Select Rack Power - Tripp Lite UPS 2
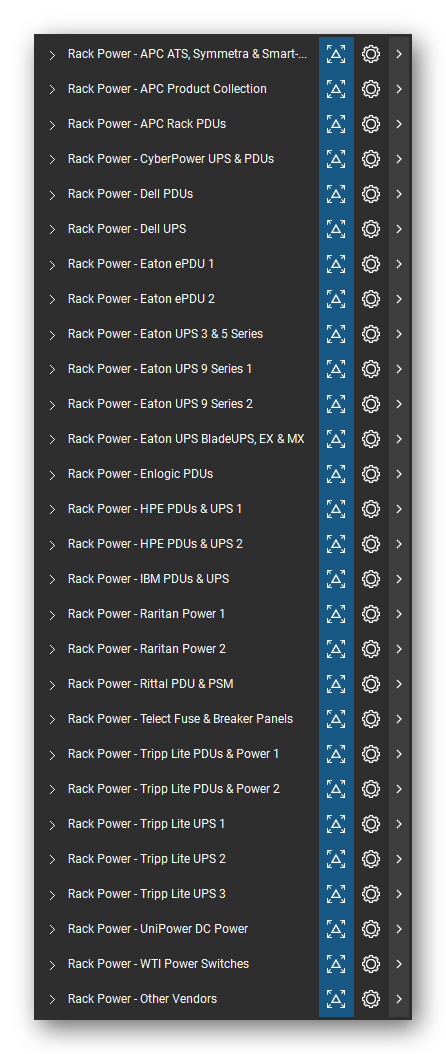The width and height of the screenshot is (446, 1054). (x=147, y=859)
